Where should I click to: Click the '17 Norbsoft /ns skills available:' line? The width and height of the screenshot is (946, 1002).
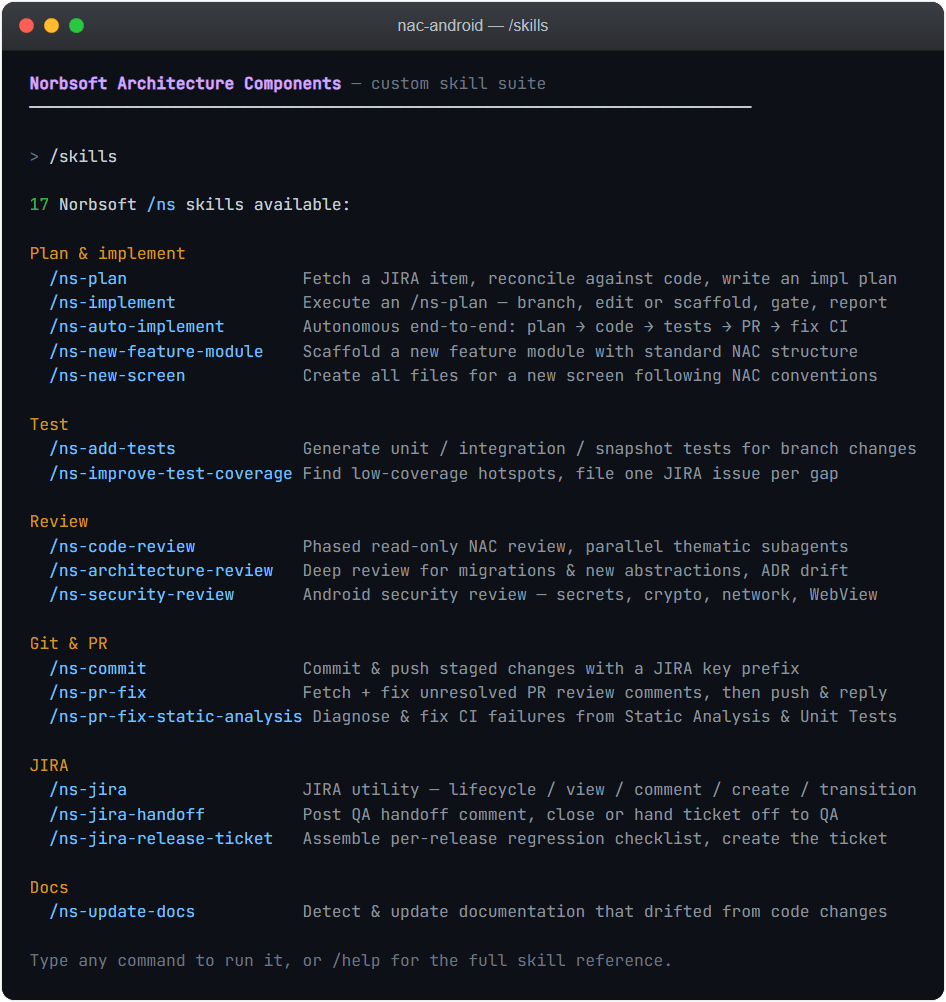[x=190, y=204]
